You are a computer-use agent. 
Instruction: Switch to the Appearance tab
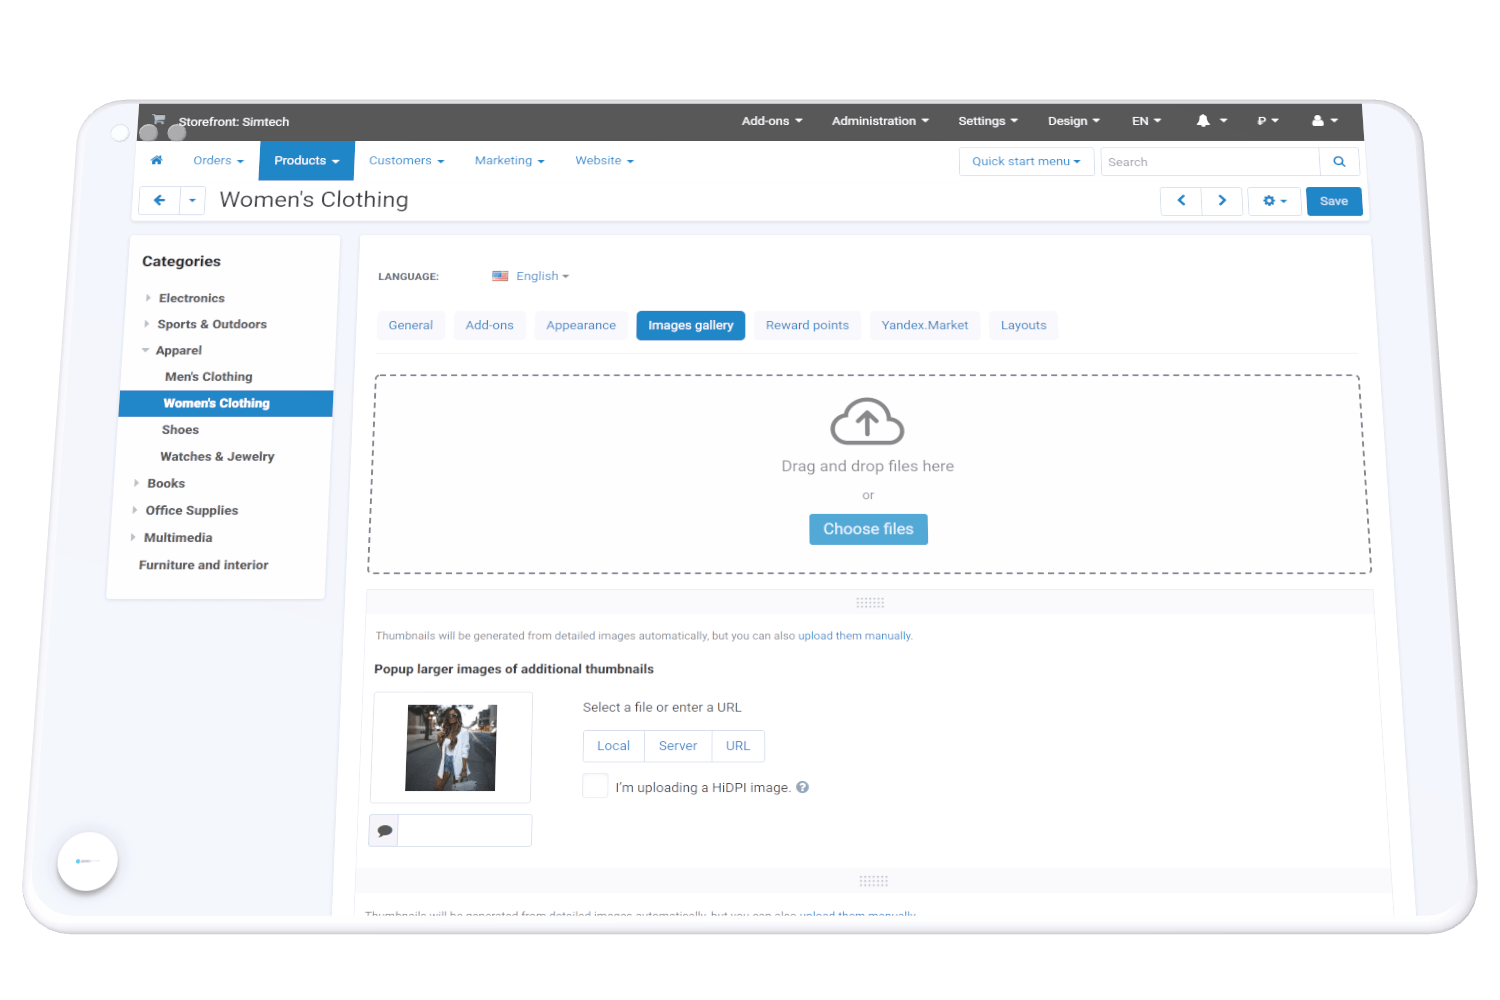coord(581,326)
